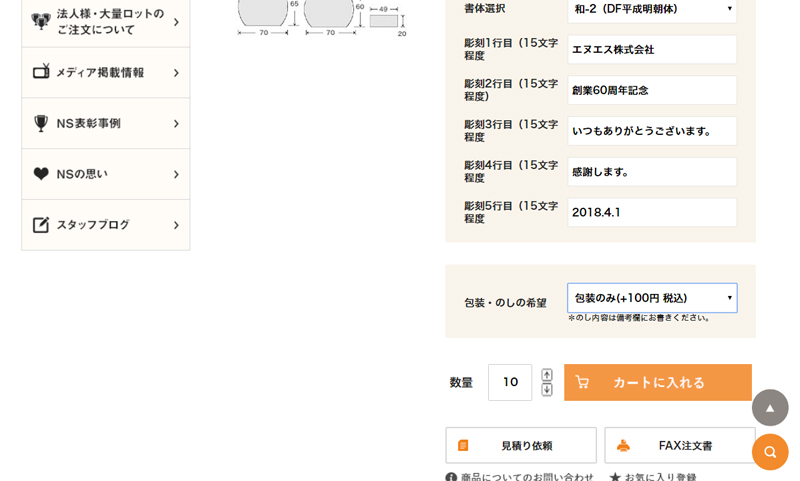Click the 見積り依頼 button
Screen dimensions: 800x481
pyautogui.click(x=520, y=445)
